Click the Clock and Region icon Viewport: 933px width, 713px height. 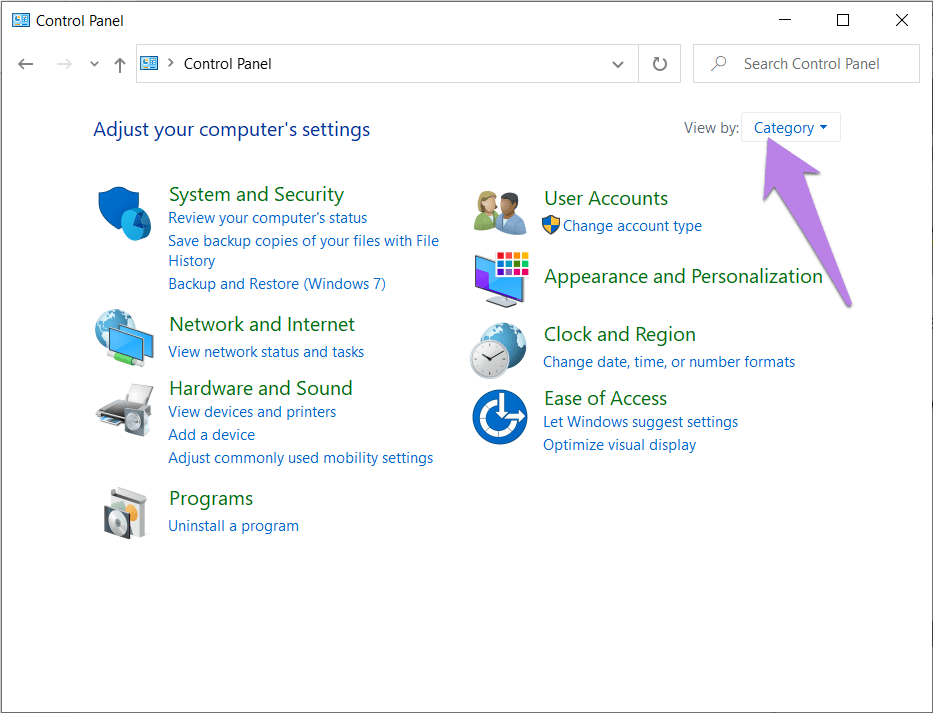(x=497, y=349)
